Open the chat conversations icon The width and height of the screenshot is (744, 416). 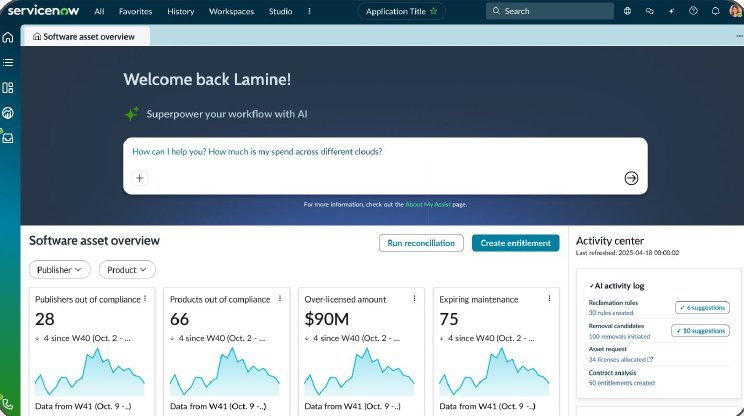point(650,11)
